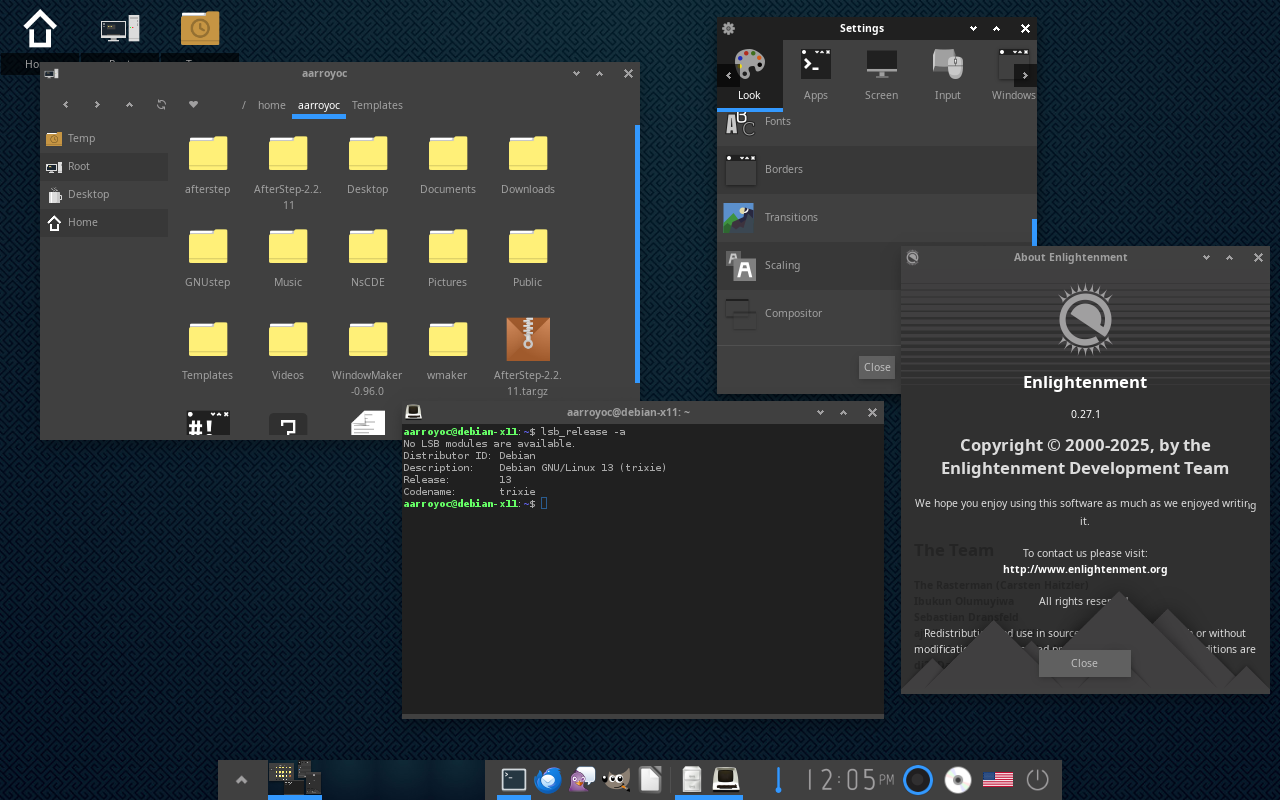Click the power button icon on the shelf
This screenshot has width=1280, height=800.
[1037, 780]
